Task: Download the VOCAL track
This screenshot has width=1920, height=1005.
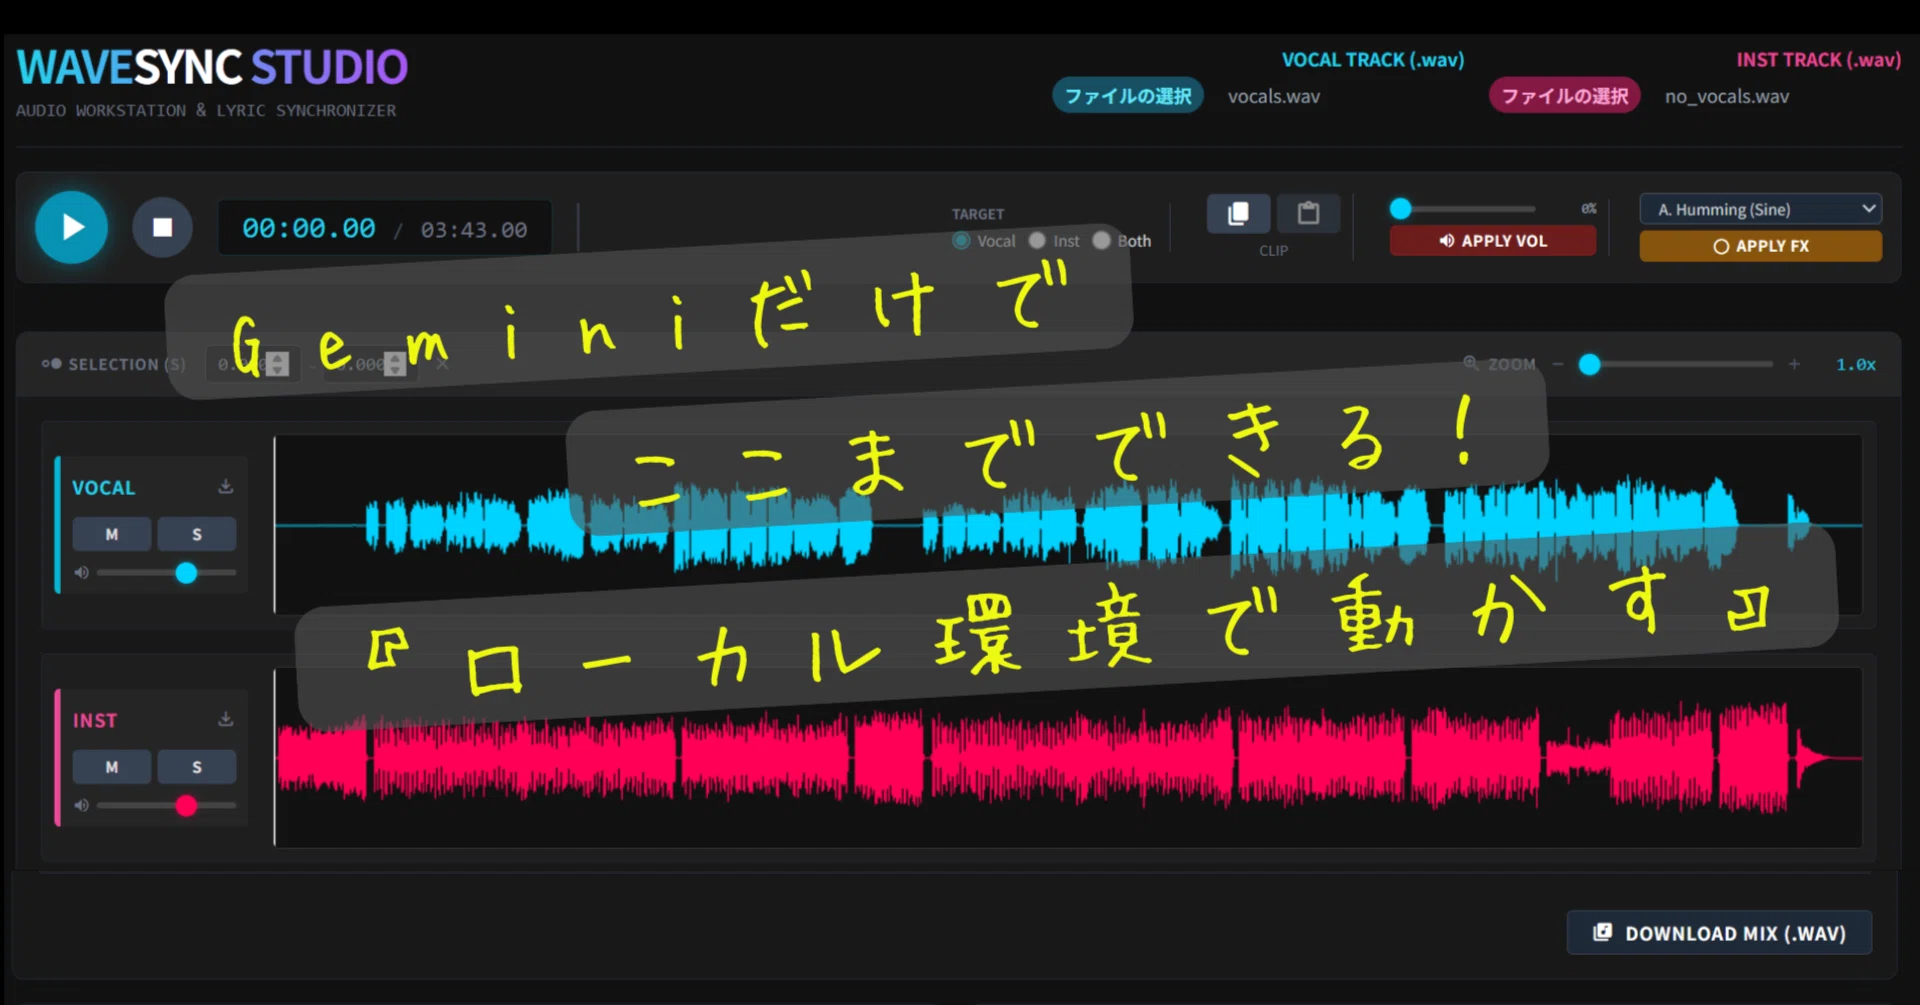Action: (x=226, y=487)
